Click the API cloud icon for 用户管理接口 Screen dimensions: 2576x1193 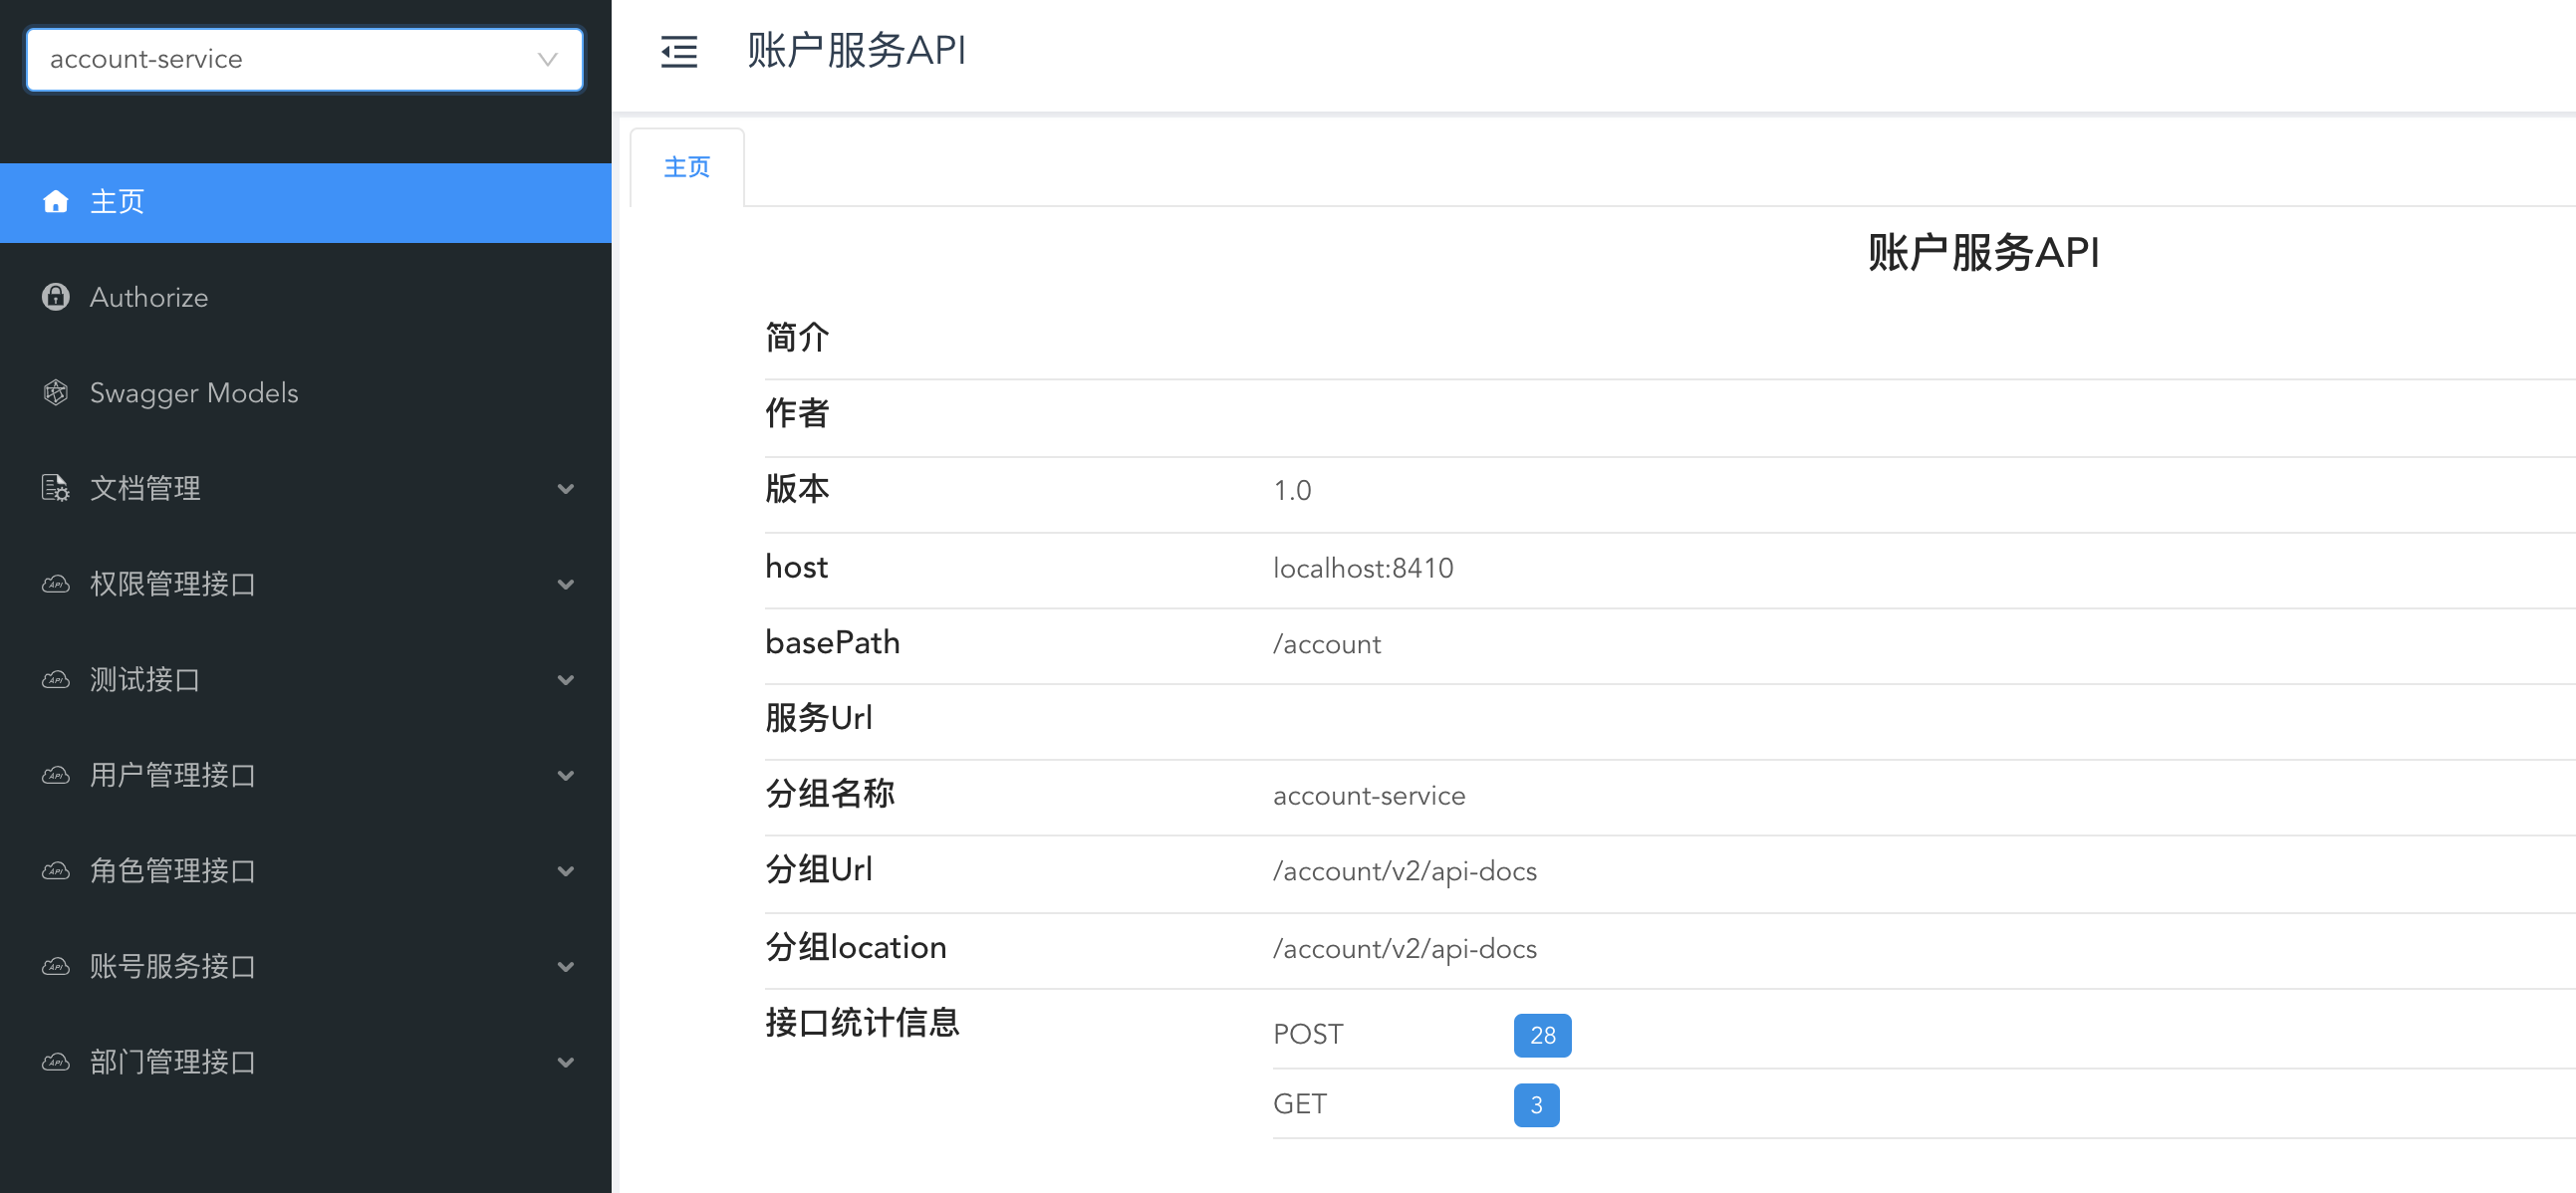tap(56, 775)
